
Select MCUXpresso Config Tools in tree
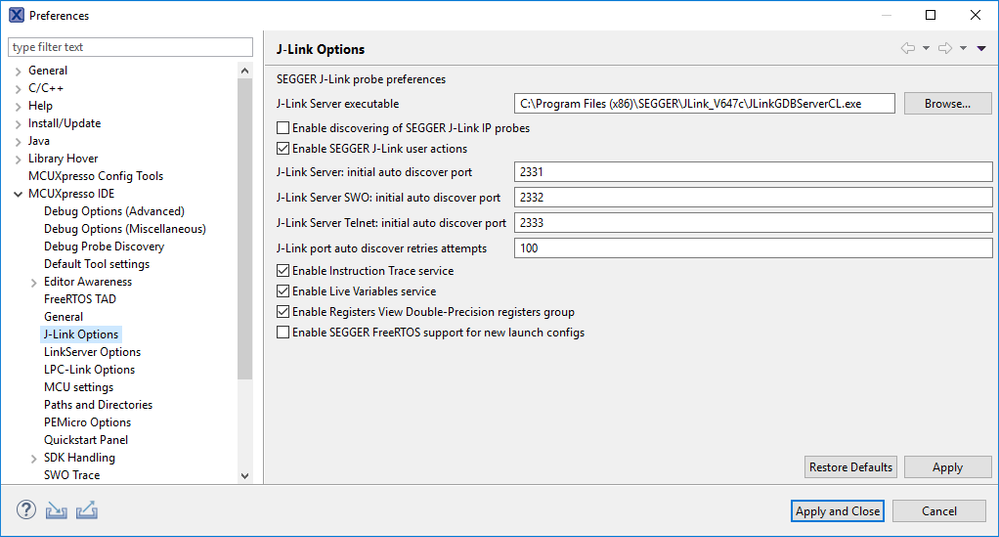[x=96, y=176]
